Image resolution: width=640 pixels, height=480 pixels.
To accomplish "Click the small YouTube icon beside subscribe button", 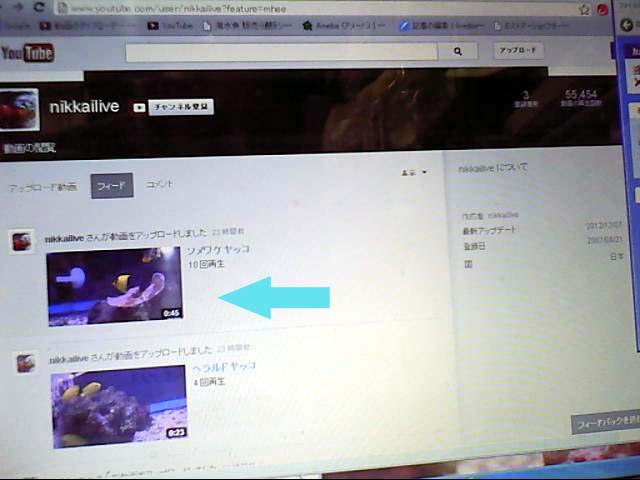I will pos(139,107).
